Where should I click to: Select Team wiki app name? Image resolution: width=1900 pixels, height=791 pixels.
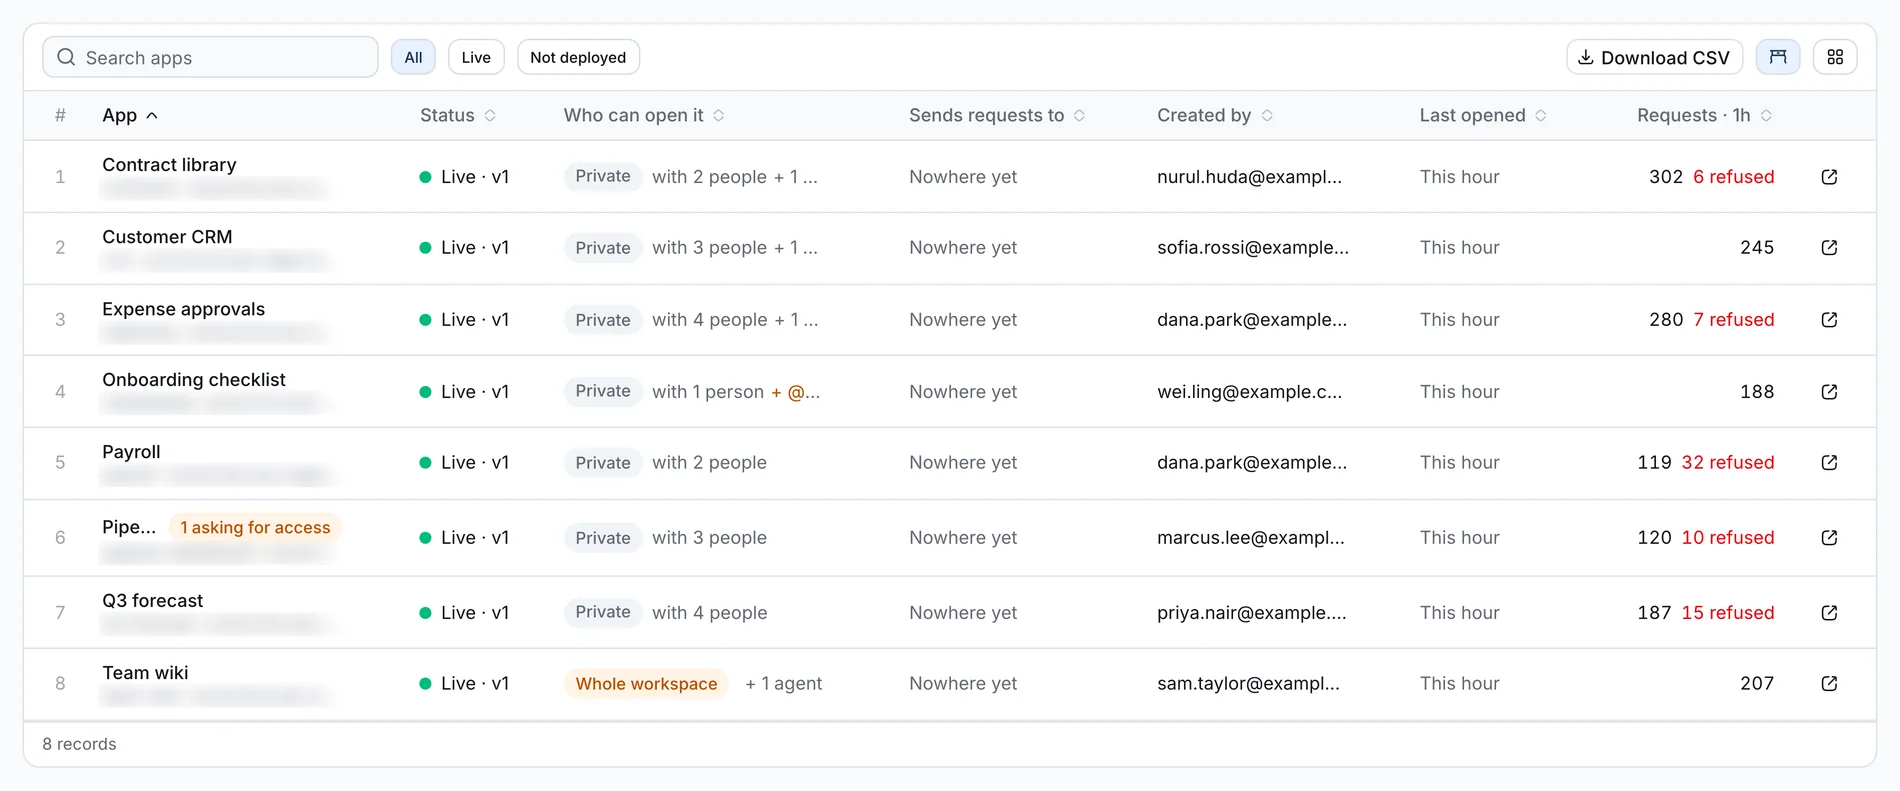click(x=145, y=673)
